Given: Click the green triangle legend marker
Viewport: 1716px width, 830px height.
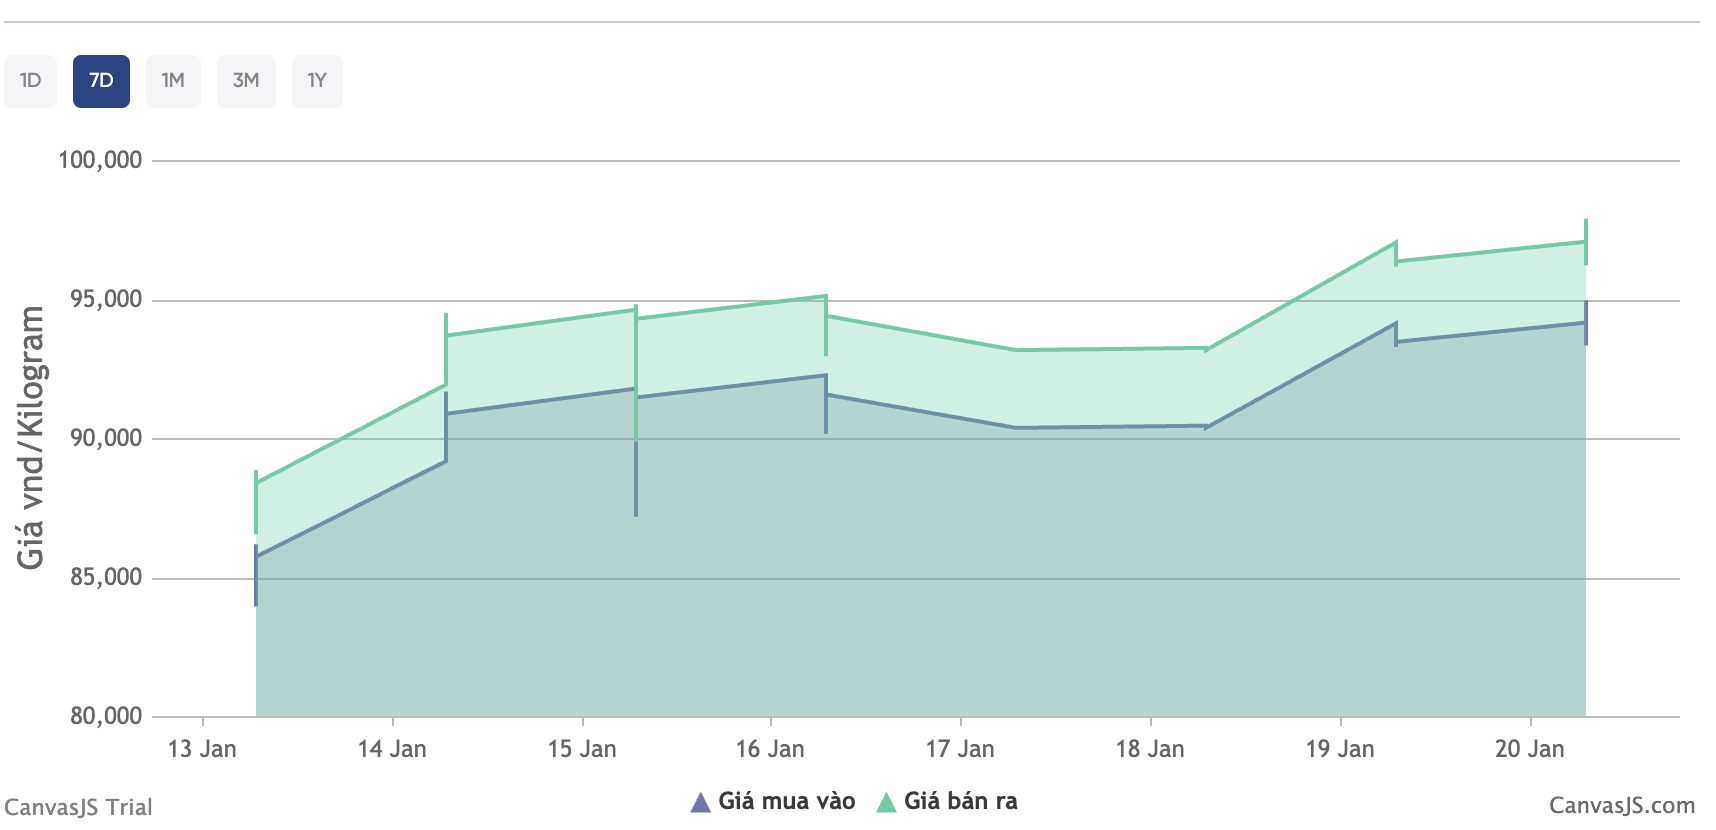Looking at the screenshot, I should pos(886,802).
